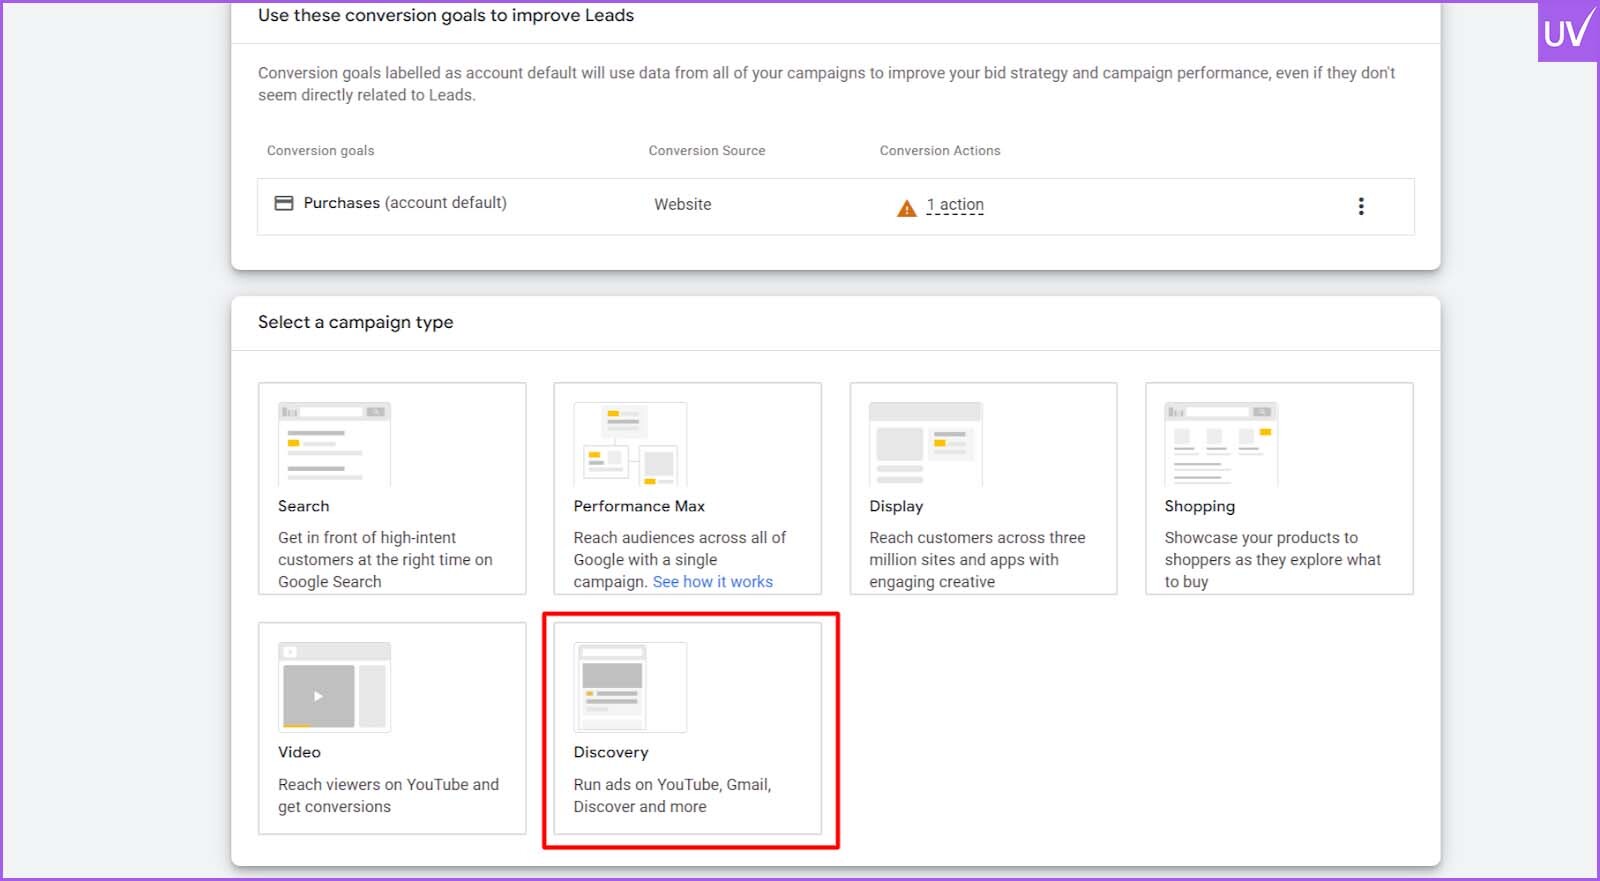Screen dimensions: 1600x881
Task: Choose the Performance Max campaign title
Action: tap(639, 506)
